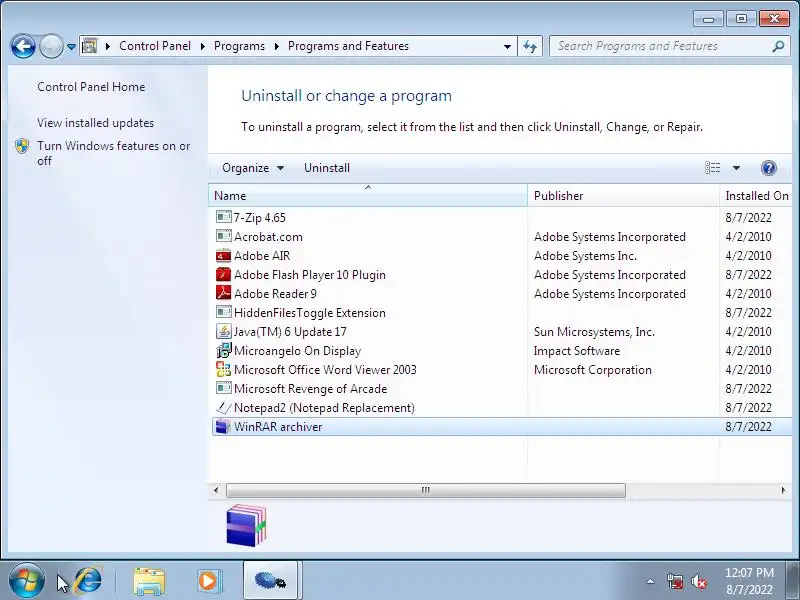The width and height of the screenshot is (800, 600).
Task: Click the Adobe Flash Player 10 Plugin icon
Action: coord(223,274)
